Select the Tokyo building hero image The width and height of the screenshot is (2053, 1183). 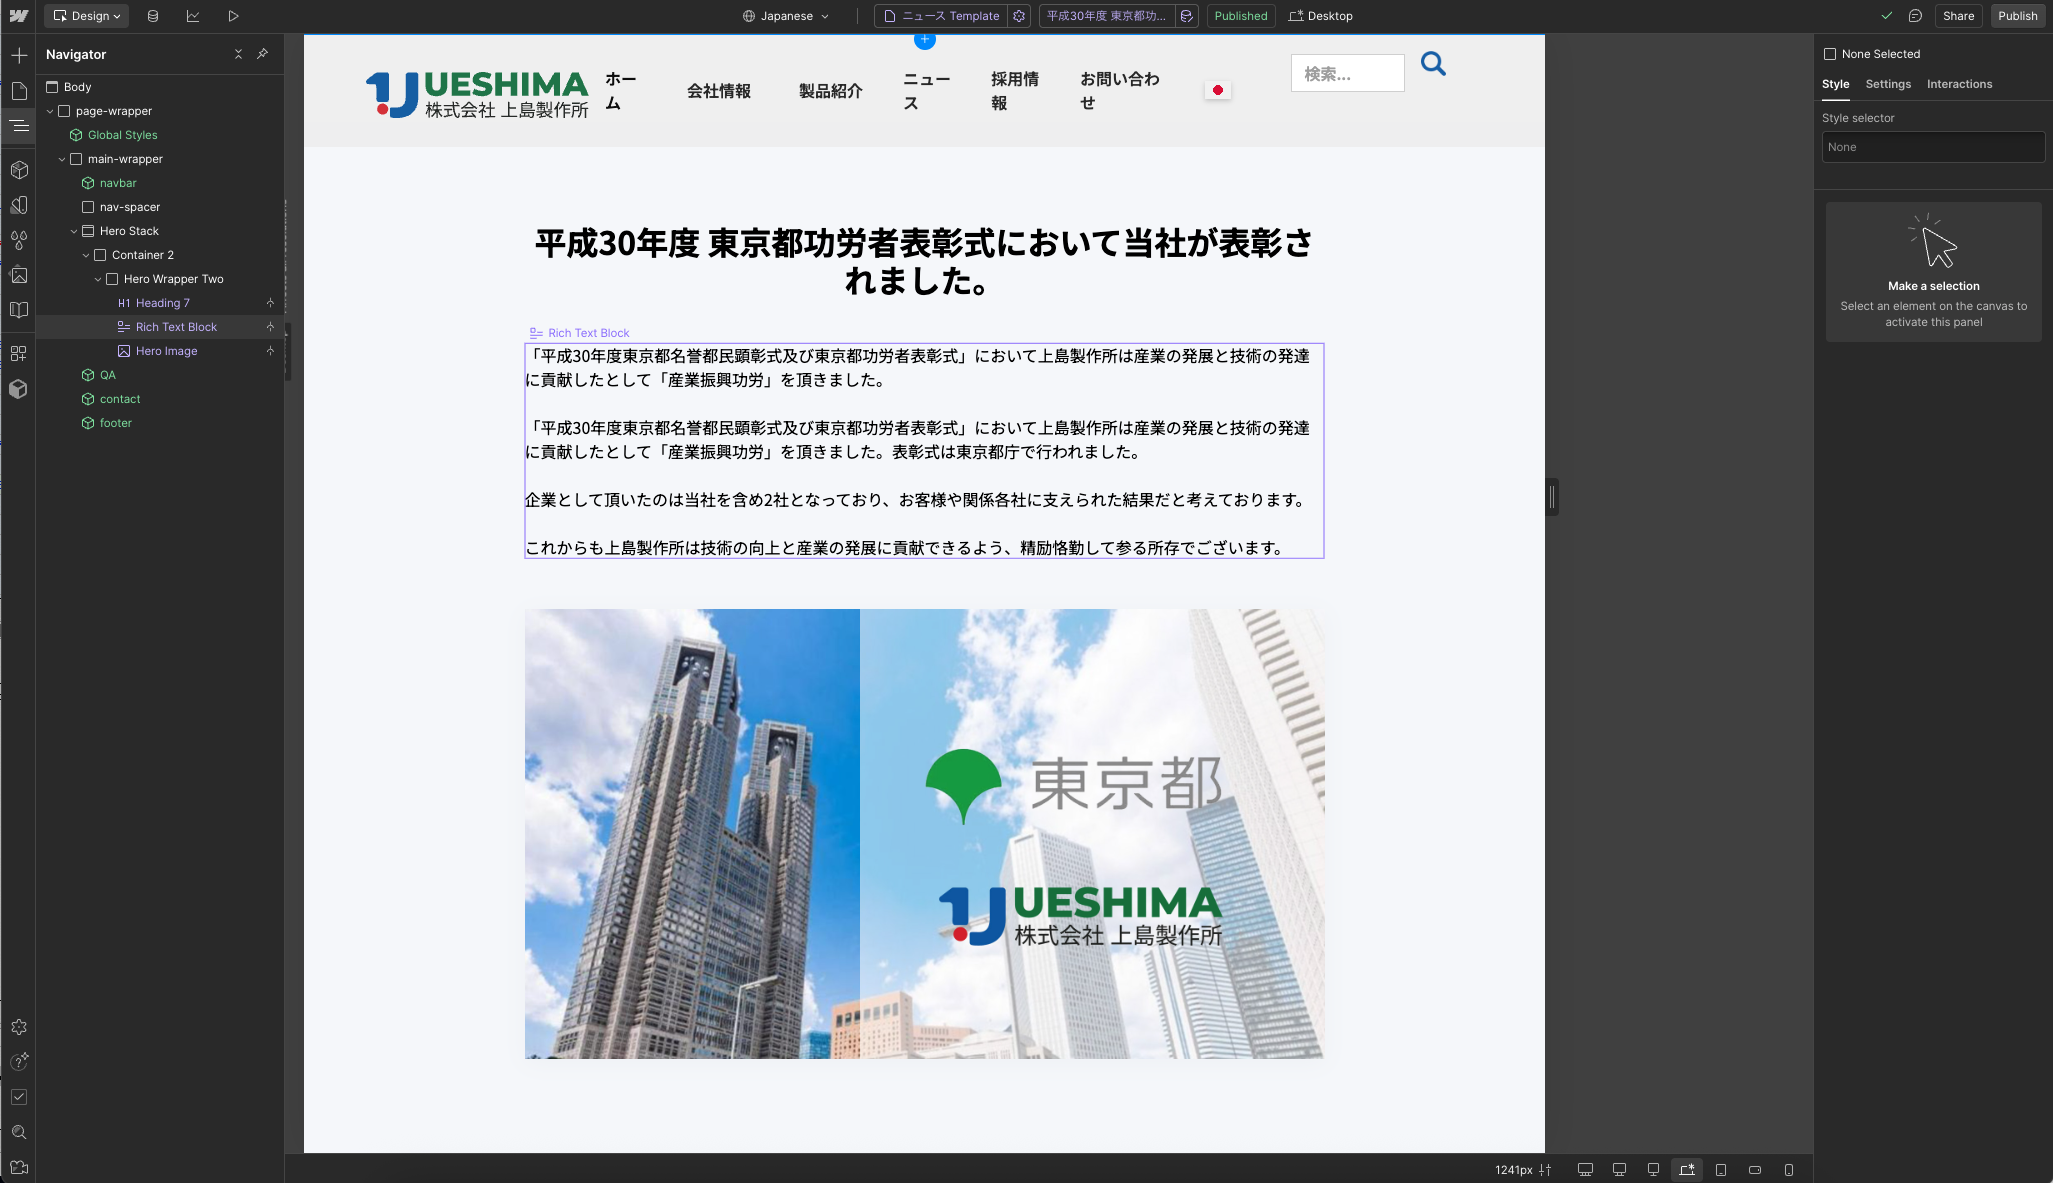click(x=924, y=834)
